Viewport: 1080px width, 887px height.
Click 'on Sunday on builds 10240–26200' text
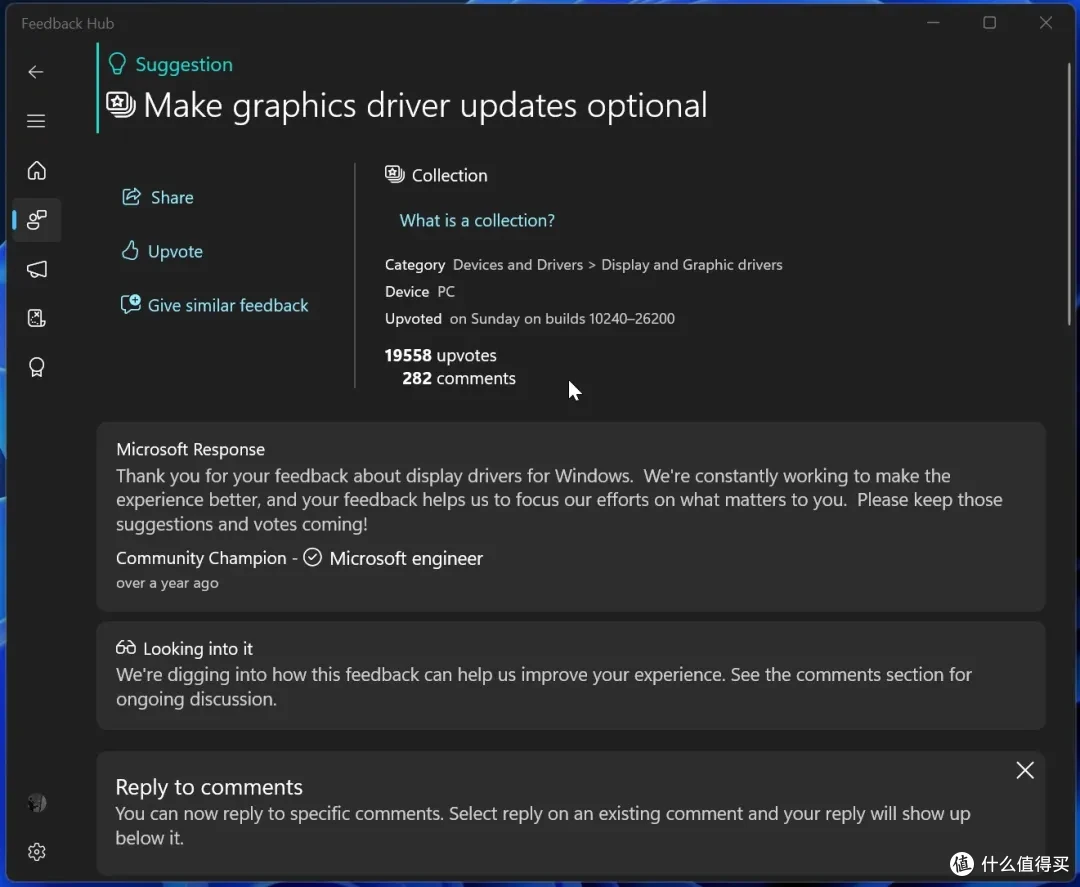click(562, 319)
